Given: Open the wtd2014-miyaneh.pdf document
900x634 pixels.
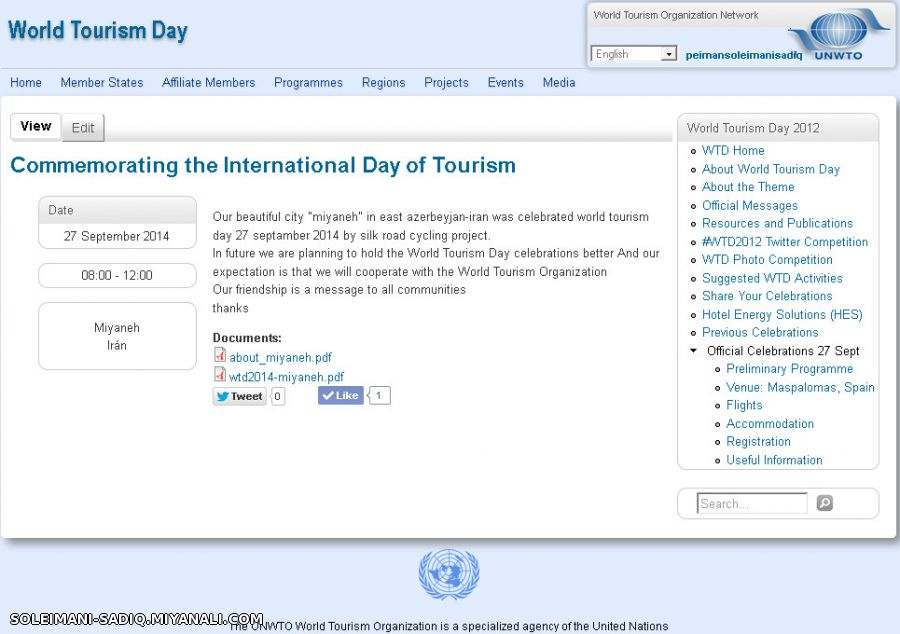Looking at the screenshot, I should click(x=286, y=377).
